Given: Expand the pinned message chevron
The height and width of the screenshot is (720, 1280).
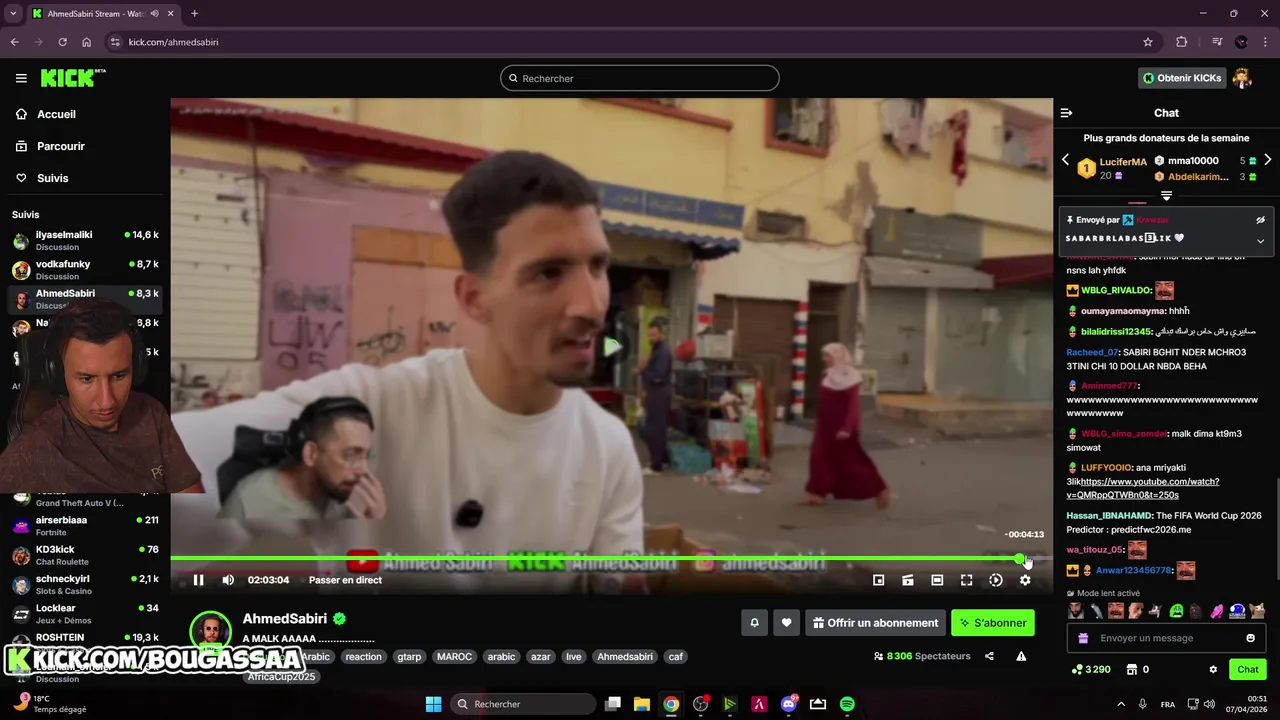Looking at the screenshot, I should [x=1260, y=241].
